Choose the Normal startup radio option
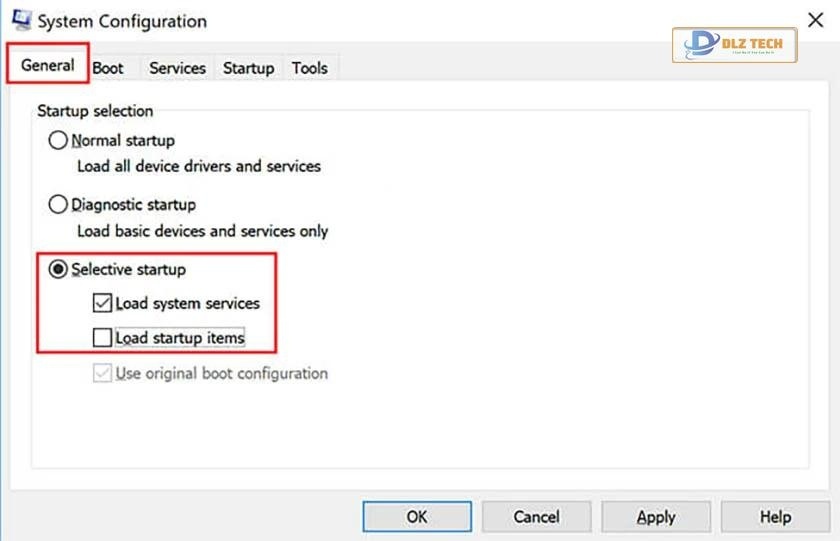The height and width of the screenshot is (541, 840). point(59,141)
